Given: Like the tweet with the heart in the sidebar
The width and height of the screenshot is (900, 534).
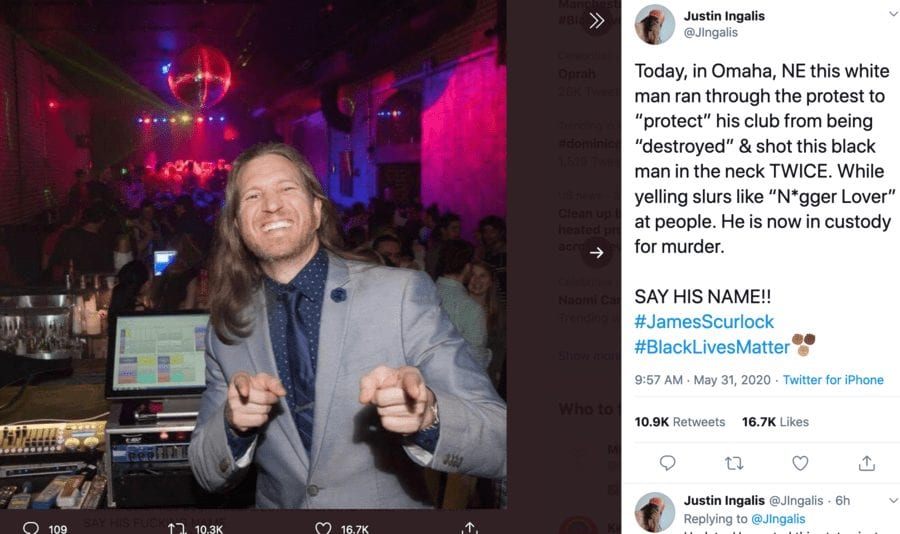Looking at the screenshot, I should coord(800,463).
